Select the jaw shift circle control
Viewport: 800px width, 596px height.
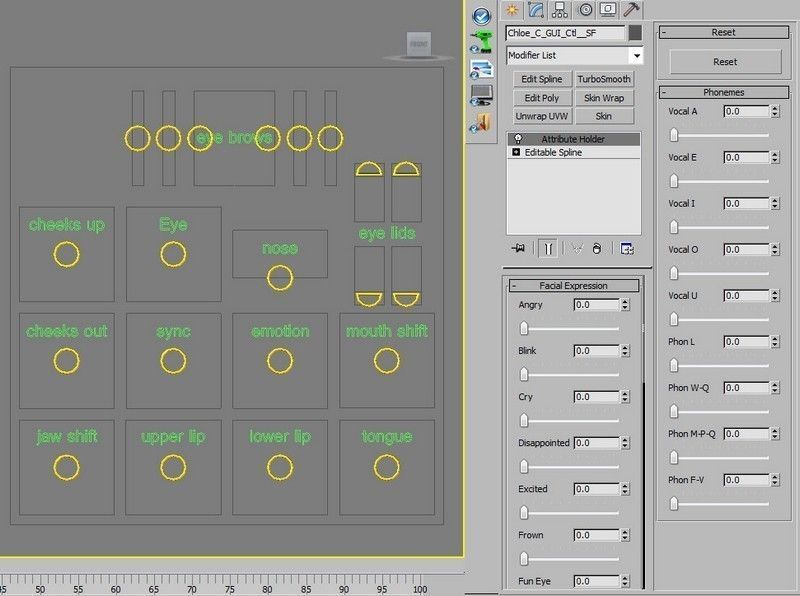tap(66, 467)
